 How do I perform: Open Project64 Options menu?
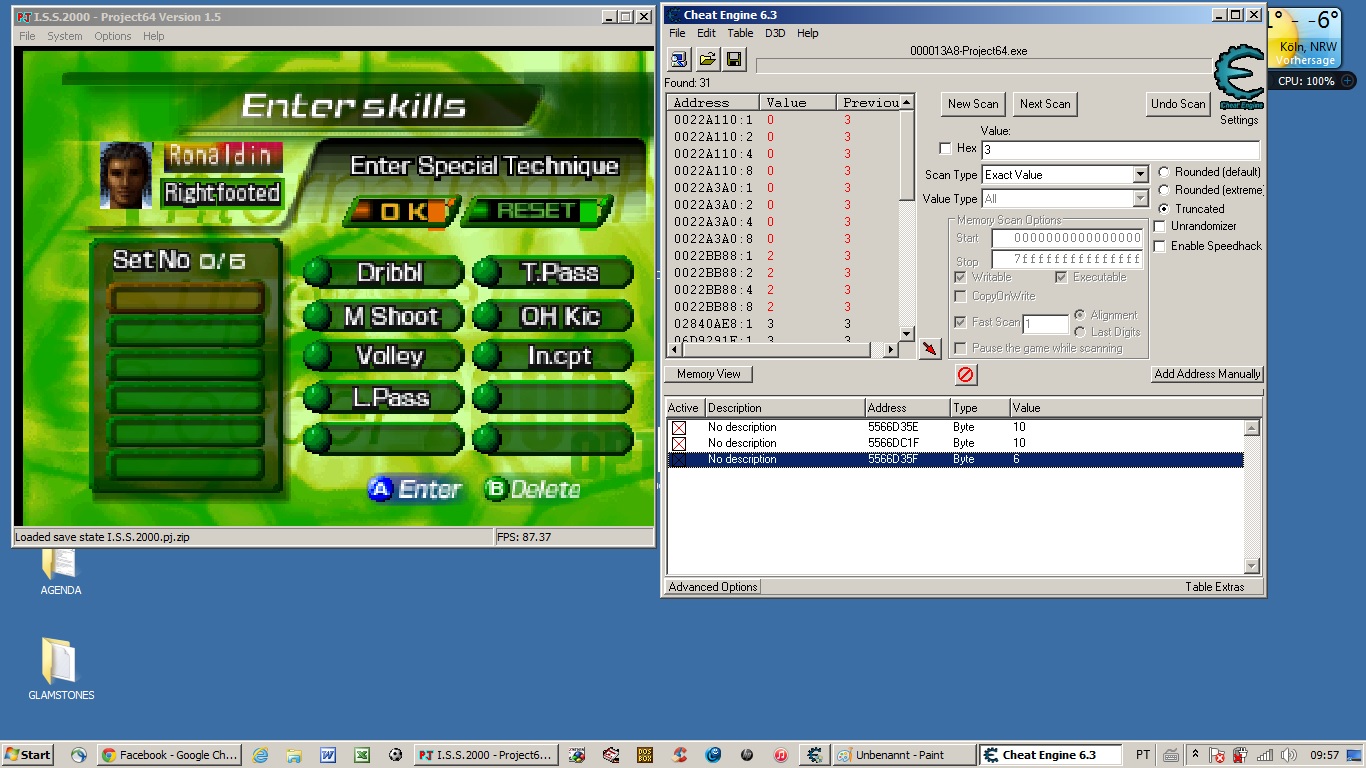[x=113, y=36]
